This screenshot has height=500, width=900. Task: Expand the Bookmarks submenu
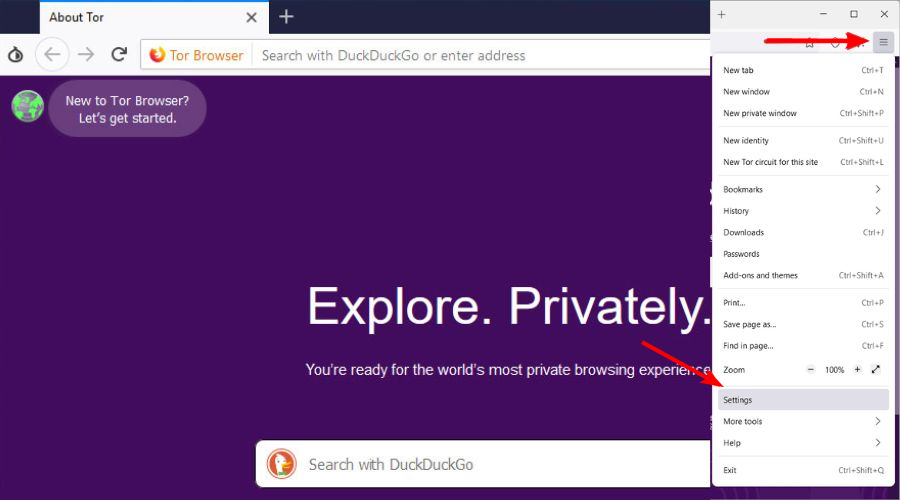pyautogui.click(x=803, y=189)
